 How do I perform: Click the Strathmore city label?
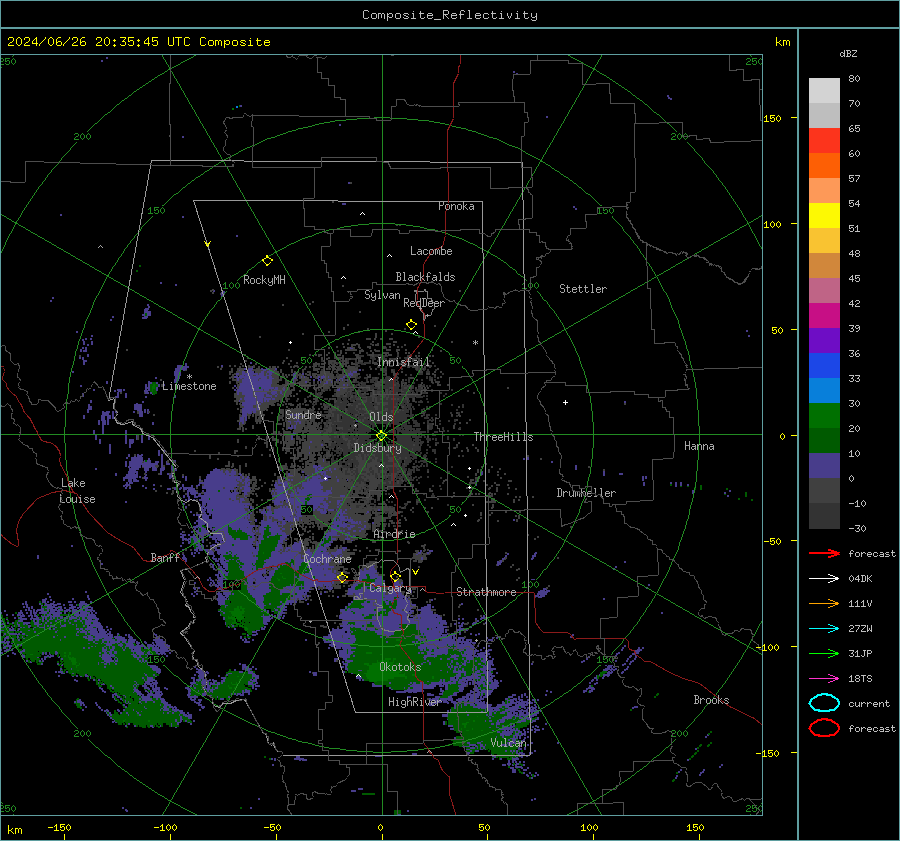coord(486,592)
